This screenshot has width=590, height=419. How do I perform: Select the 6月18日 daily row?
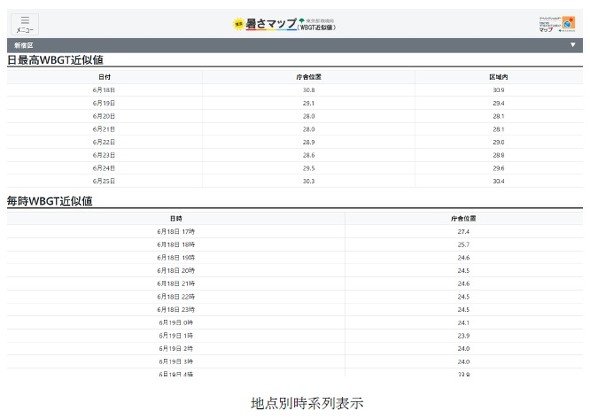(x=295, y=90)
